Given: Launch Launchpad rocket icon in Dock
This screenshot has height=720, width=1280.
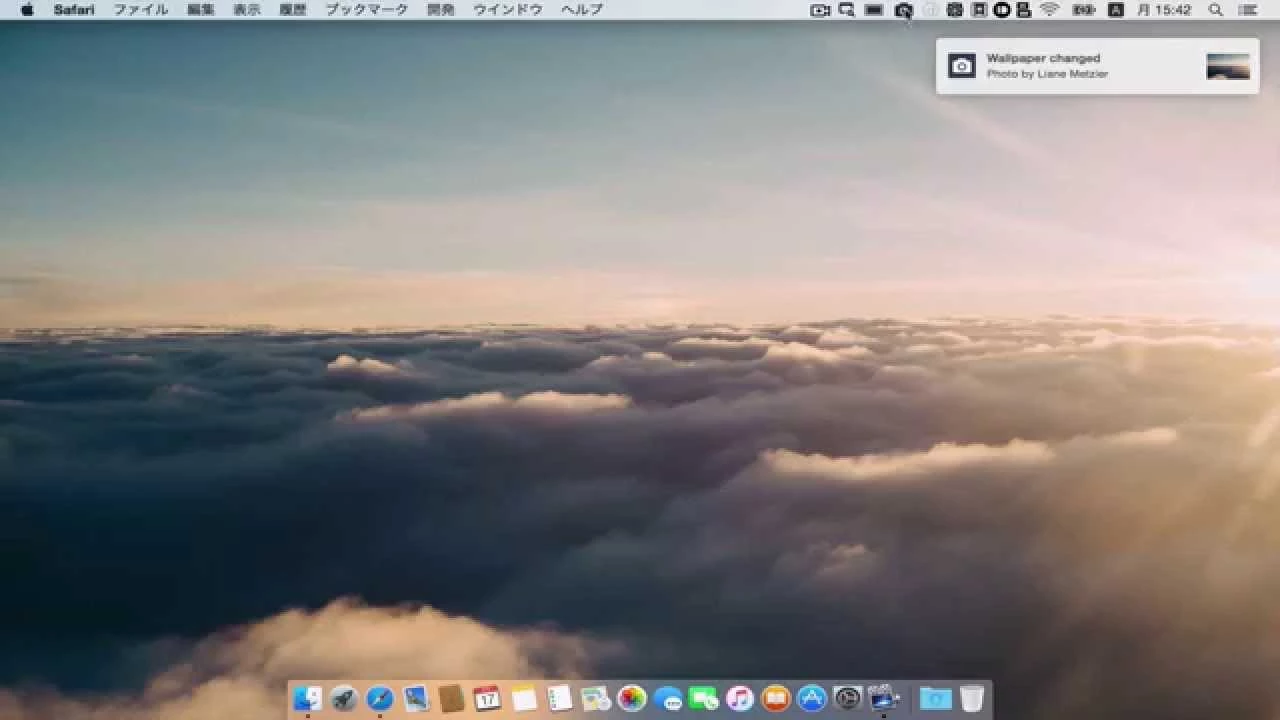Looking at the screenshot, I should tap(343, 698).
